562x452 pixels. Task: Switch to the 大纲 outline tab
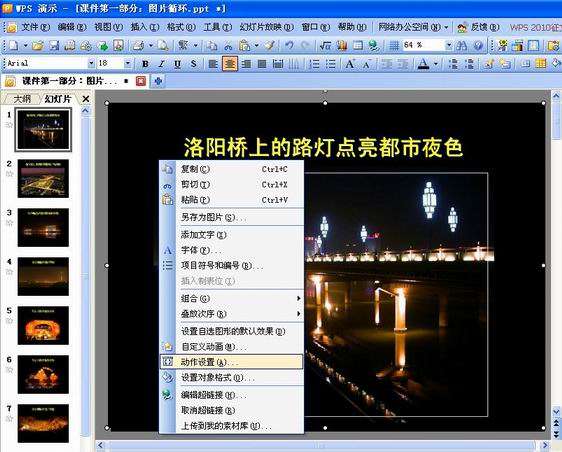[22, 99]
